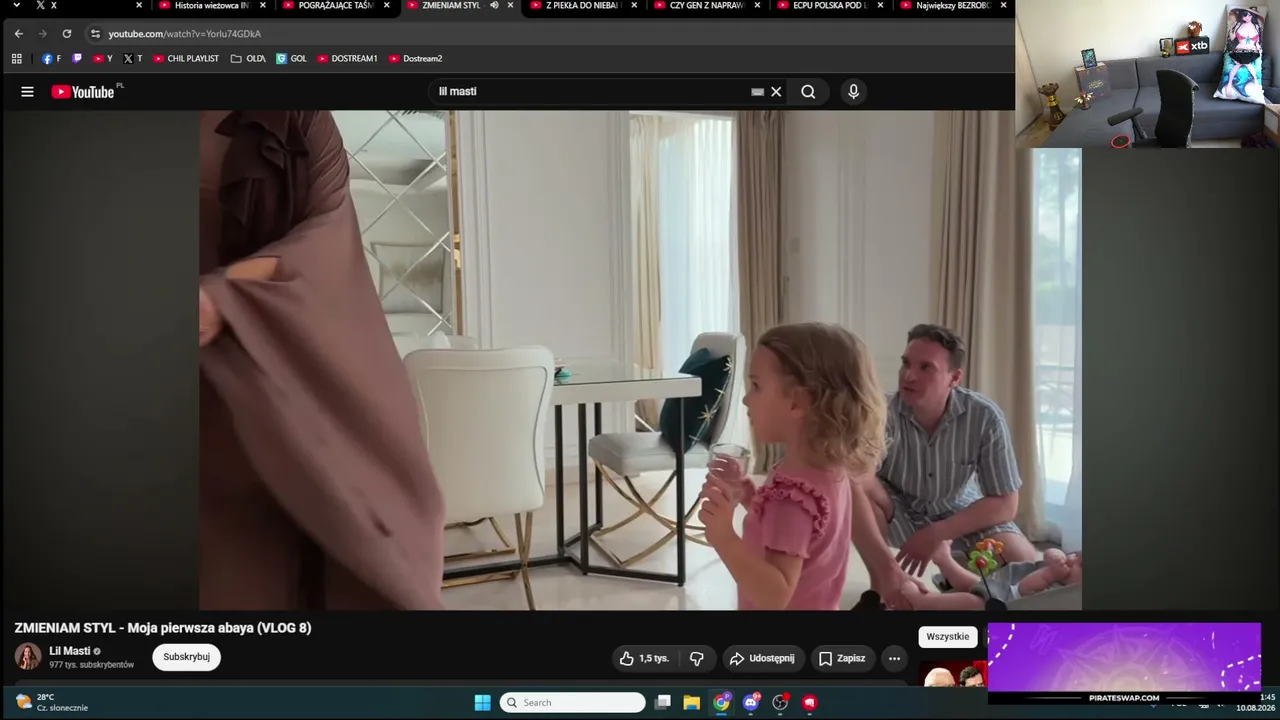Image resolution: width=1280 pixels, height=720 pixels.
Task: Open Lil Masti channel avatar
Action: pos(28,657)
